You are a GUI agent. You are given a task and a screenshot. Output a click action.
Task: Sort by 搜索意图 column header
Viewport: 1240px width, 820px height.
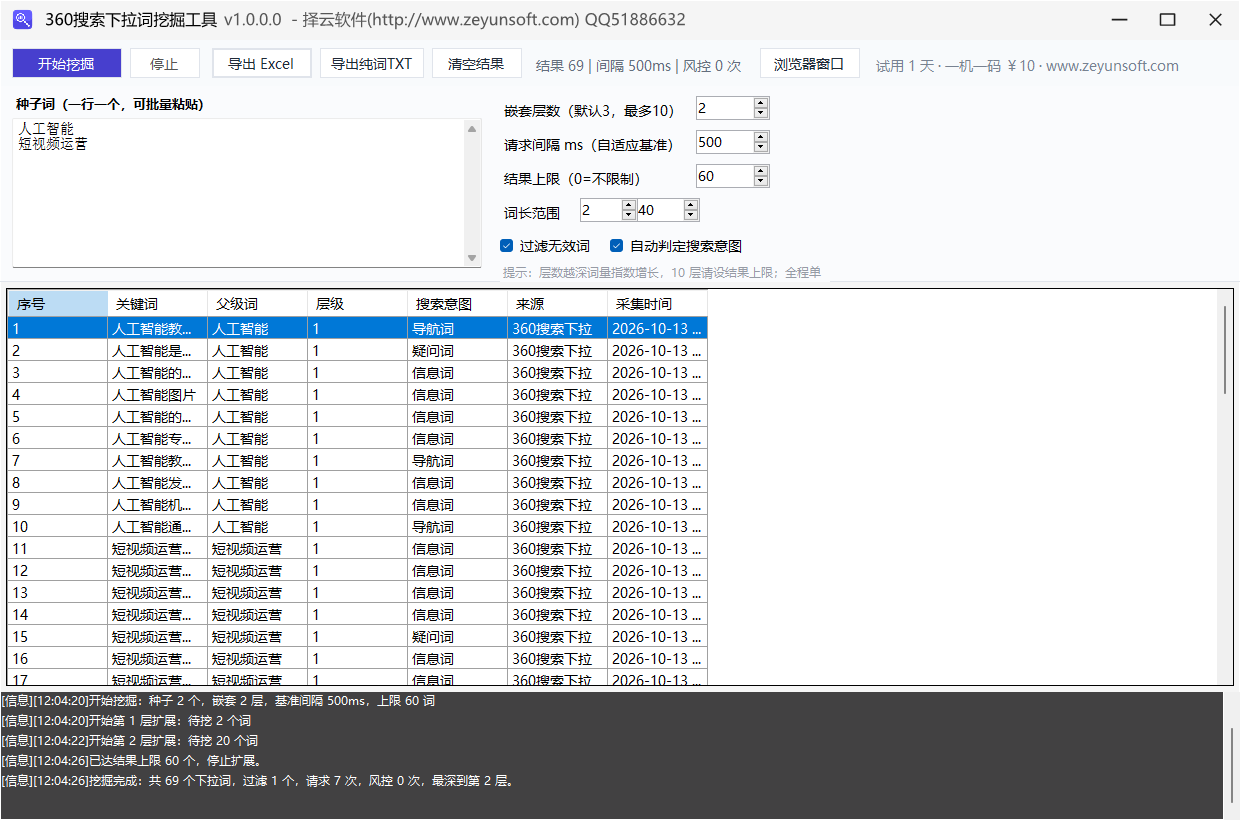(457, 304)
